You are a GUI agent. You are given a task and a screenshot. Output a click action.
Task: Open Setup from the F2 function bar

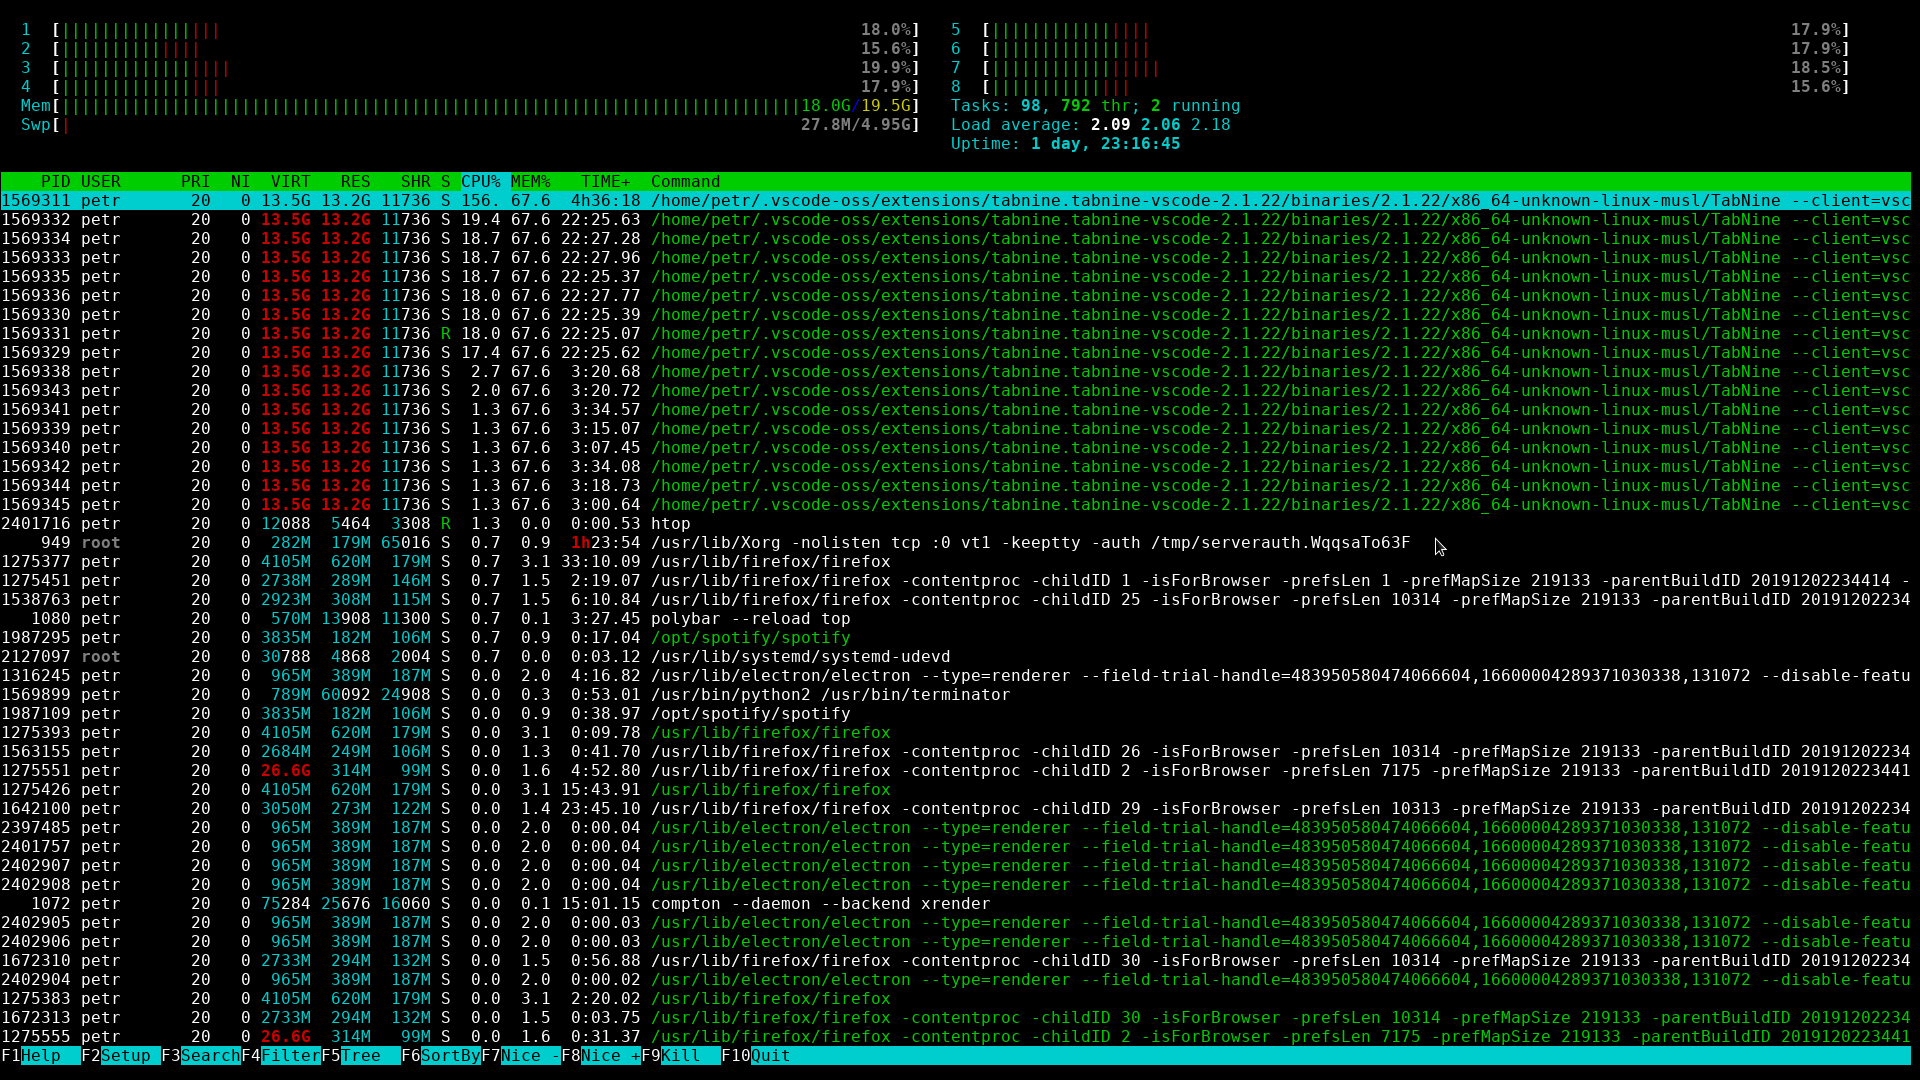coord(125,1056)
